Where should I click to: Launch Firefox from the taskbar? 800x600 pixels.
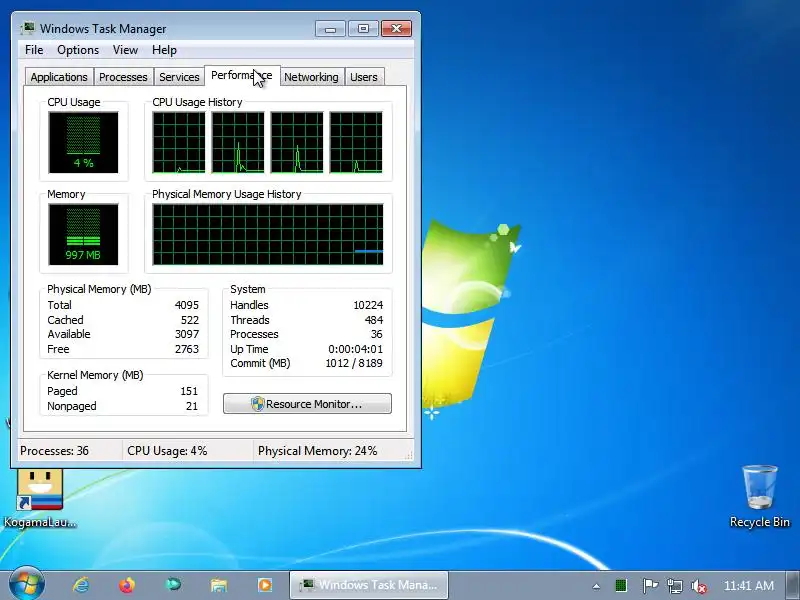[x=127, y=585]
